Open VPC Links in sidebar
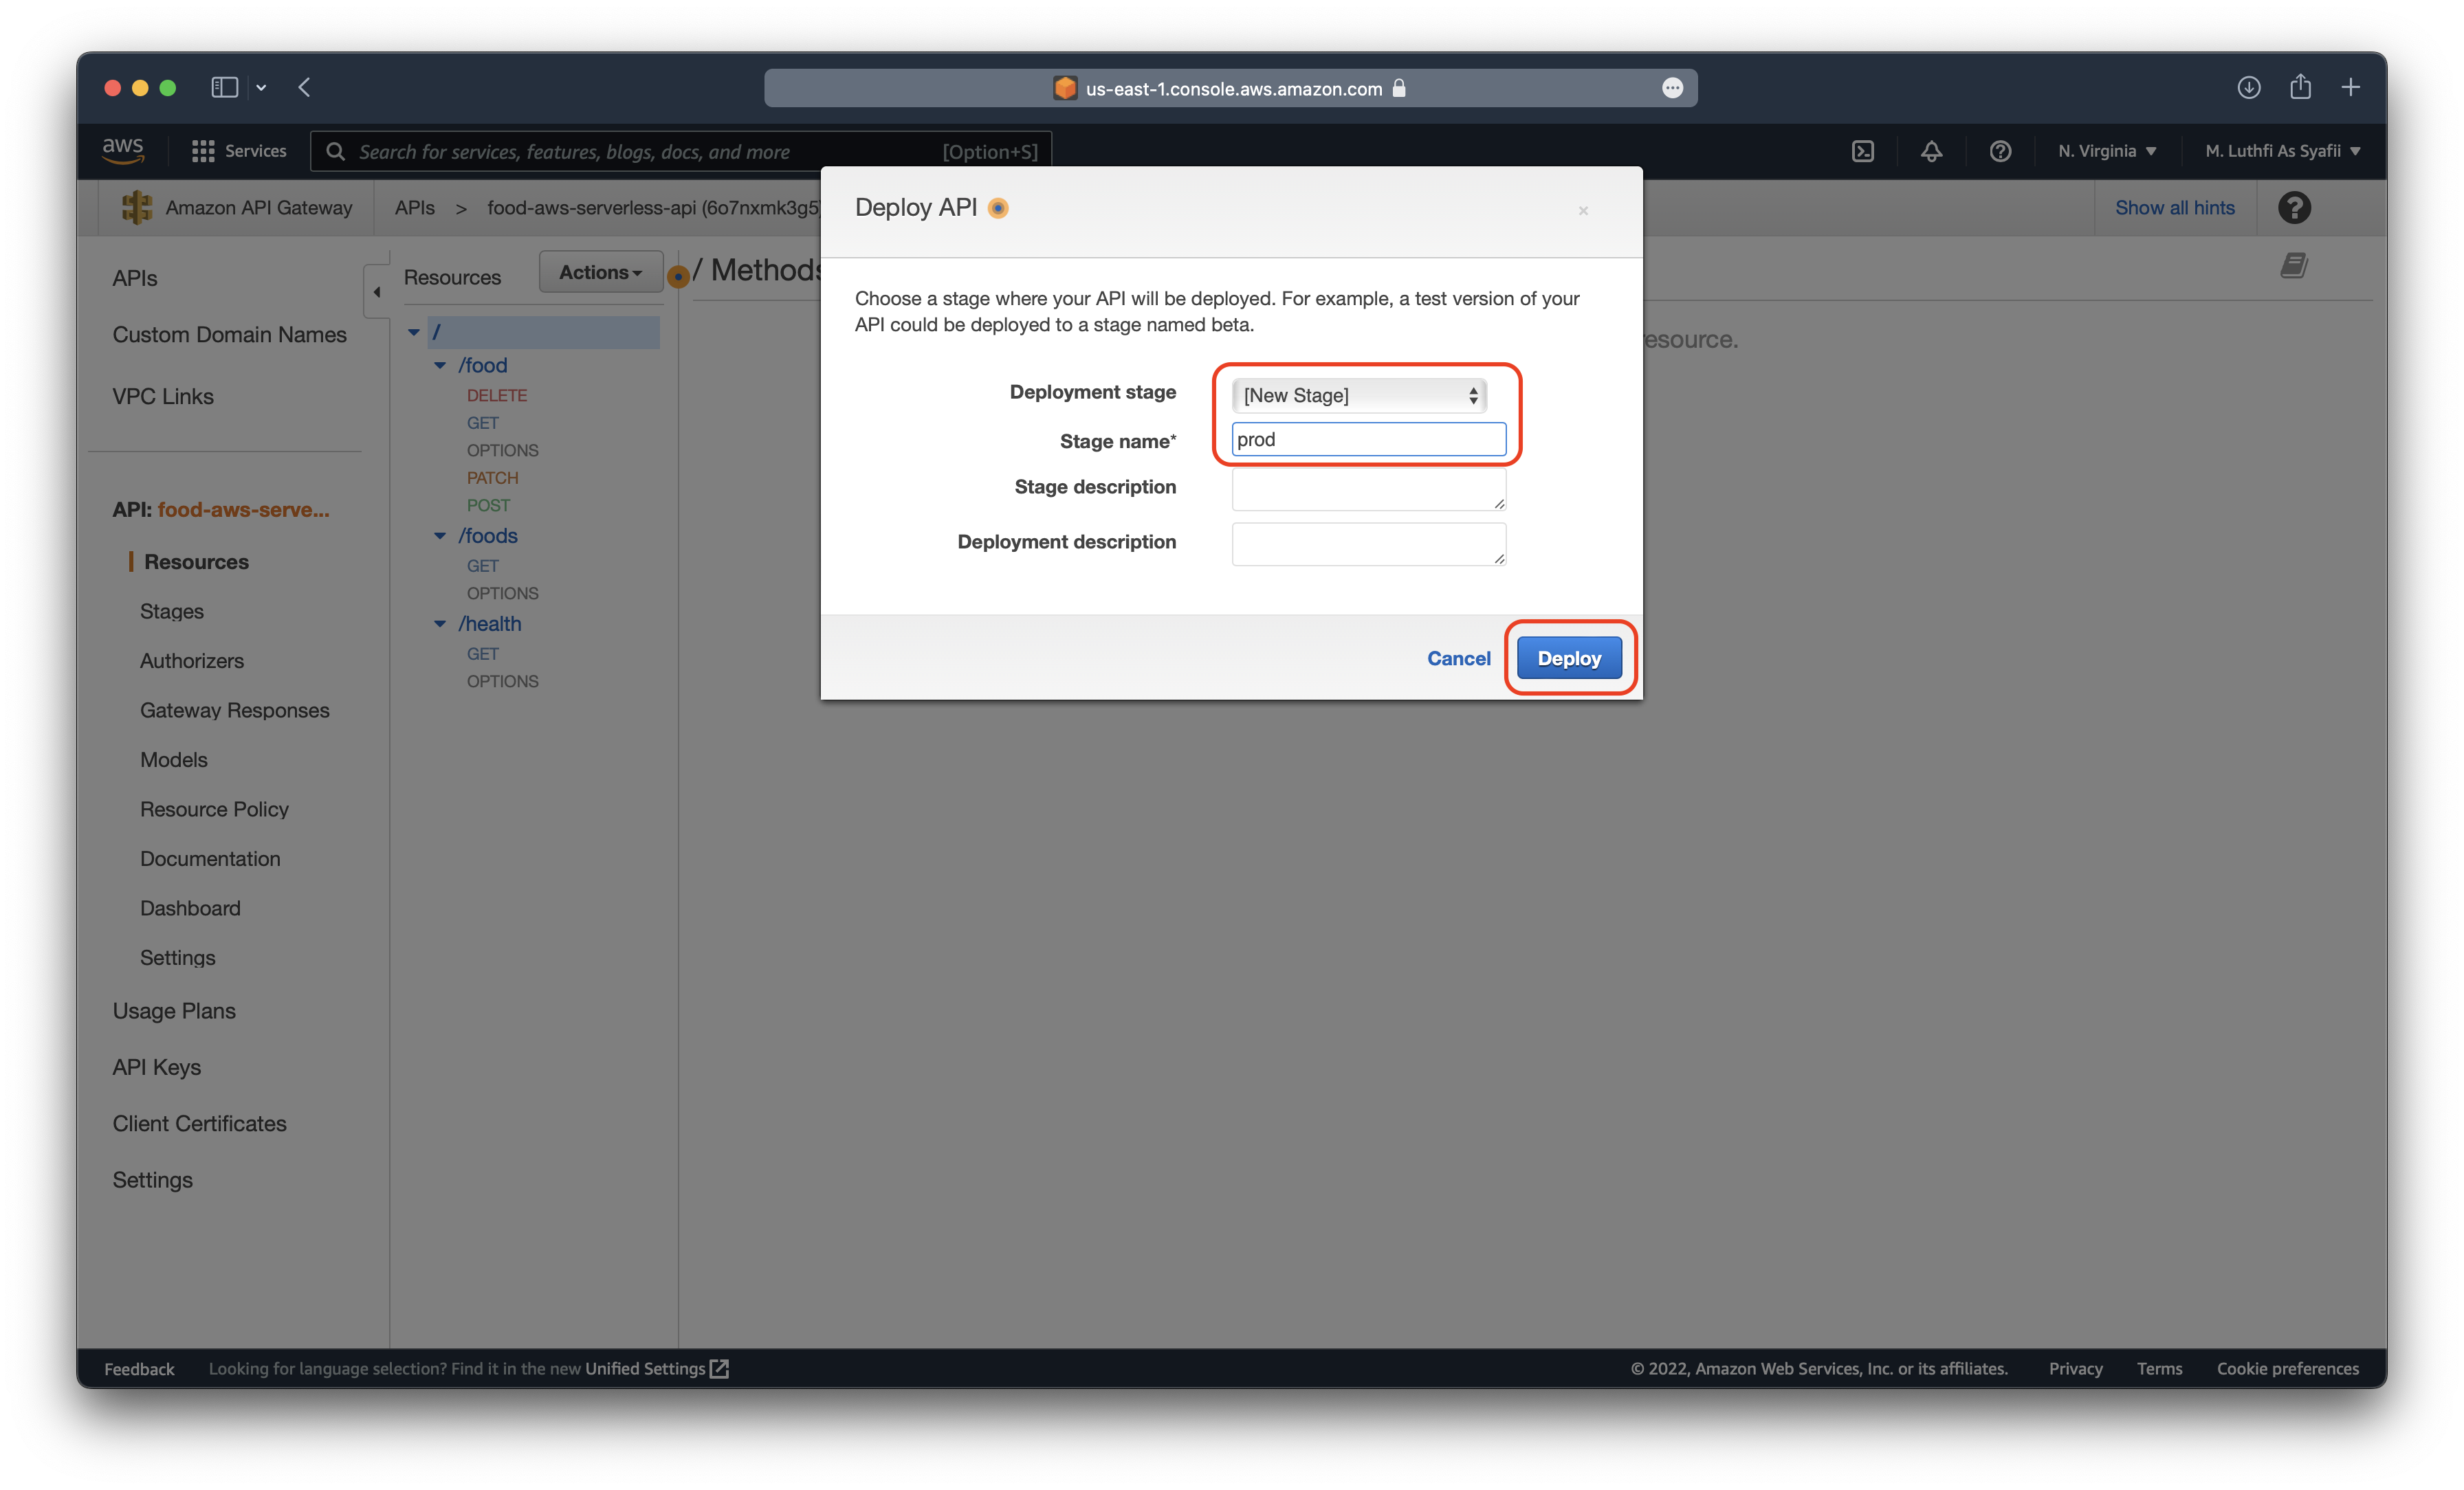This screenshot has width=2464, height=1490. (x=162, y=396)
